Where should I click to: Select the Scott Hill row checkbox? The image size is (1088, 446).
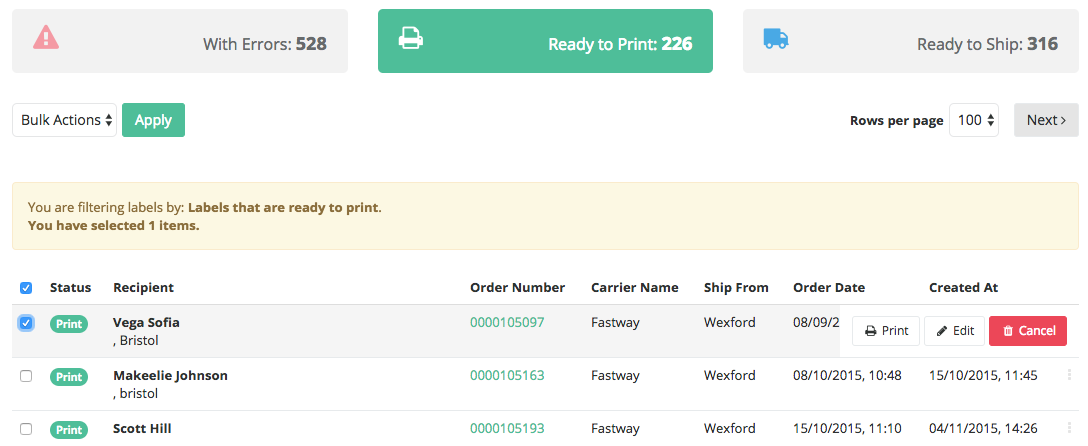tap(26, 429)
